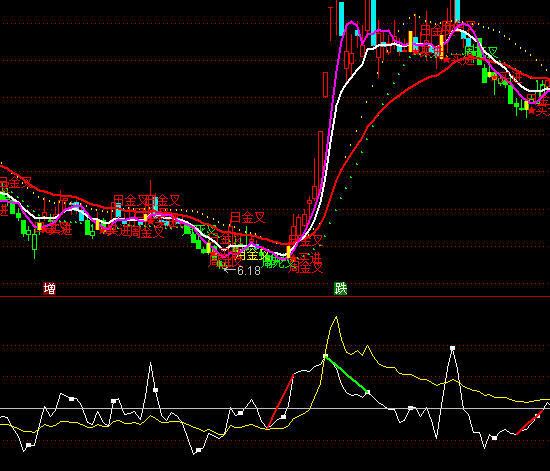Click the standalone 日金叉 signal label
The image size is (550, 471).
(x=247, y=217)
